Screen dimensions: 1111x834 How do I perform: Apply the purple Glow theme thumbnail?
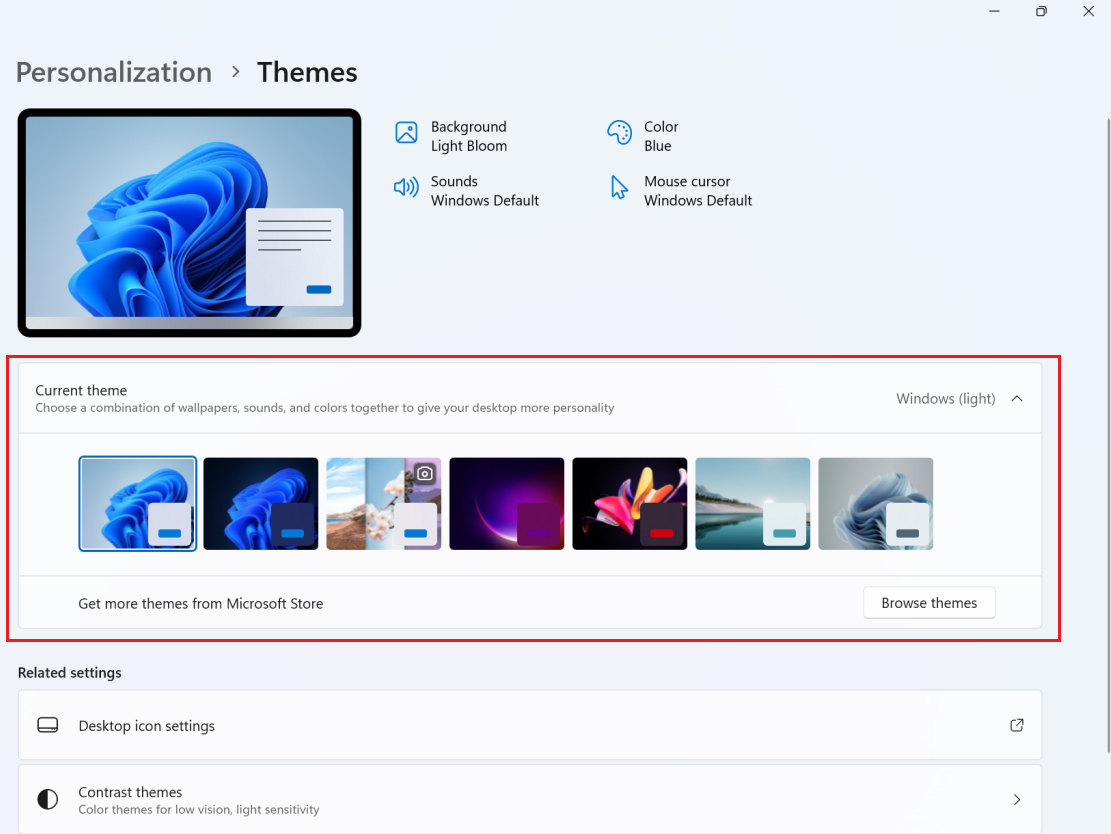click(x=507, y=503)
